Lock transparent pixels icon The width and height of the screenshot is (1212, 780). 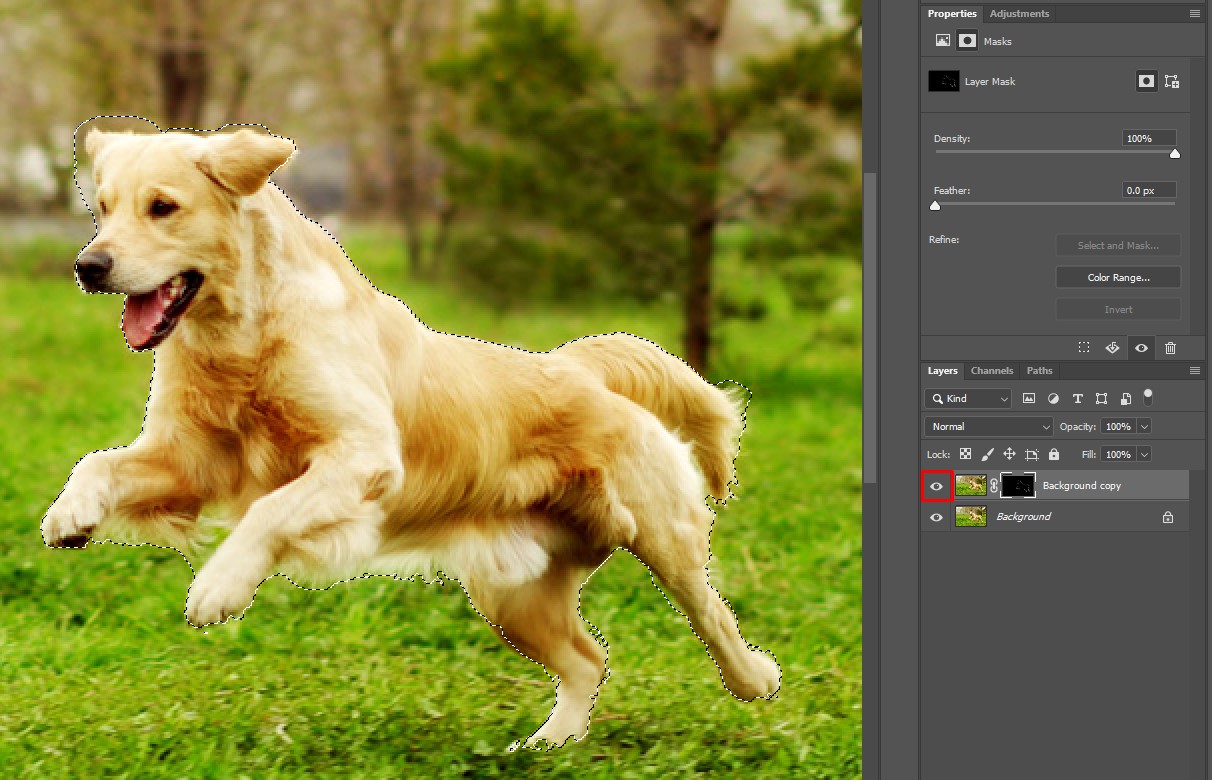click(965, 454)
